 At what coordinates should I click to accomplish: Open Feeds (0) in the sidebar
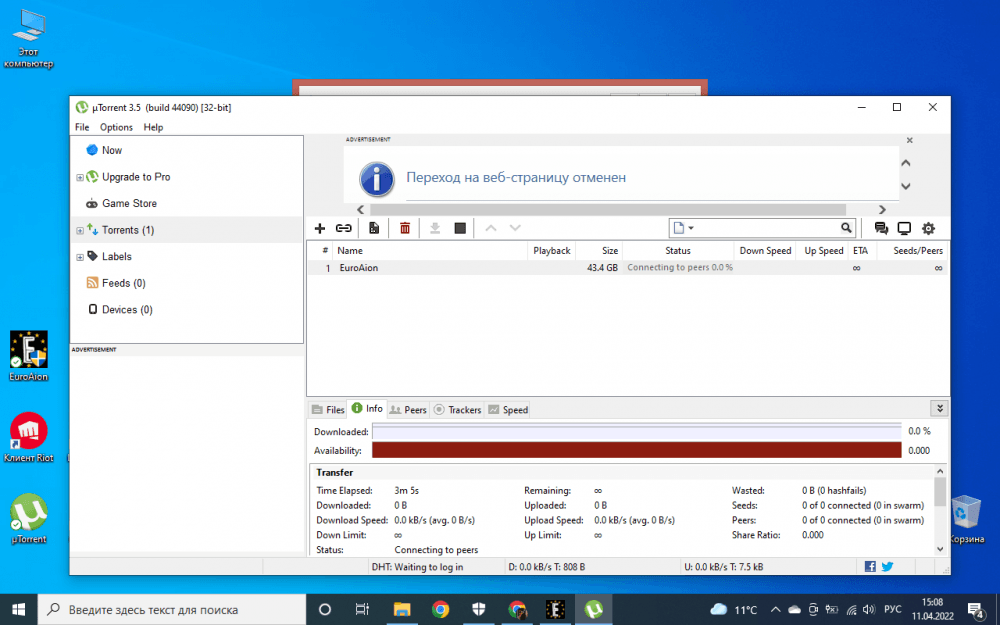[x=123, y=283]
